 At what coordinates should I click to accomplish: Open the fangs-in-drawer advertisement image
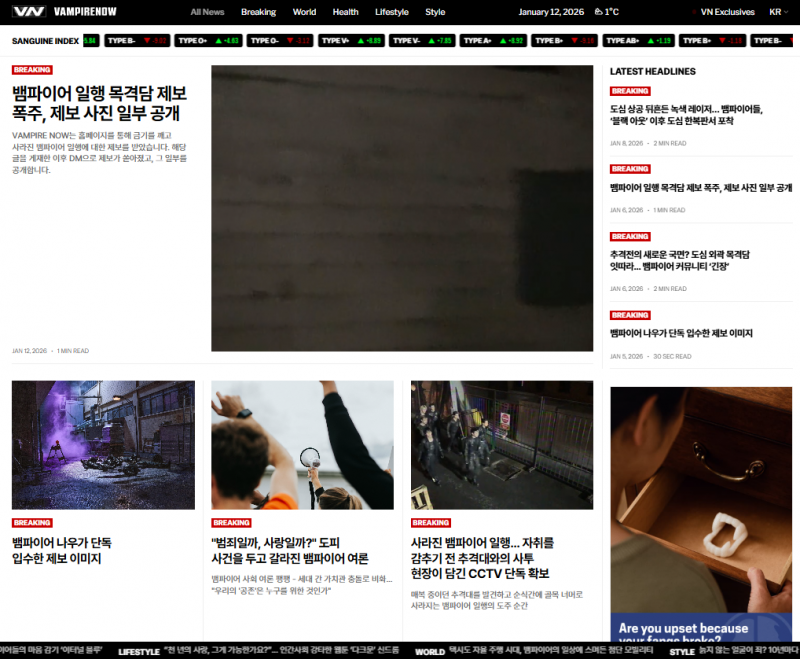coord(701,500)
